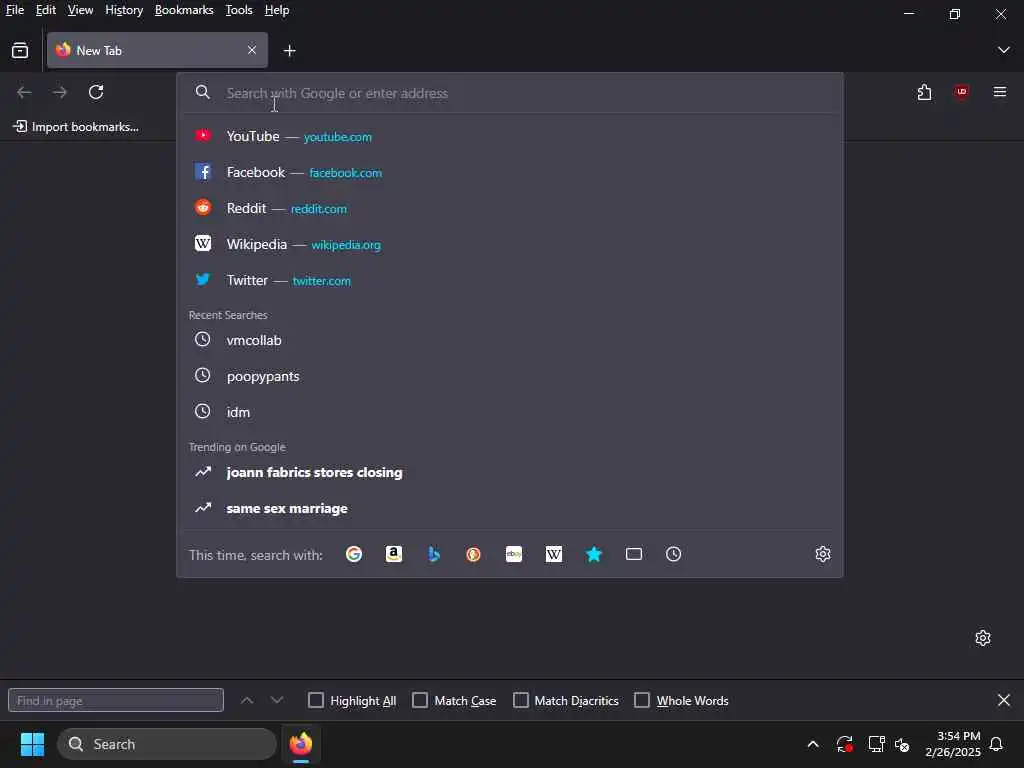Show hidden system tray icons
The width and height of the screenshot is (1024, 768).
click(x=813, y=744)
